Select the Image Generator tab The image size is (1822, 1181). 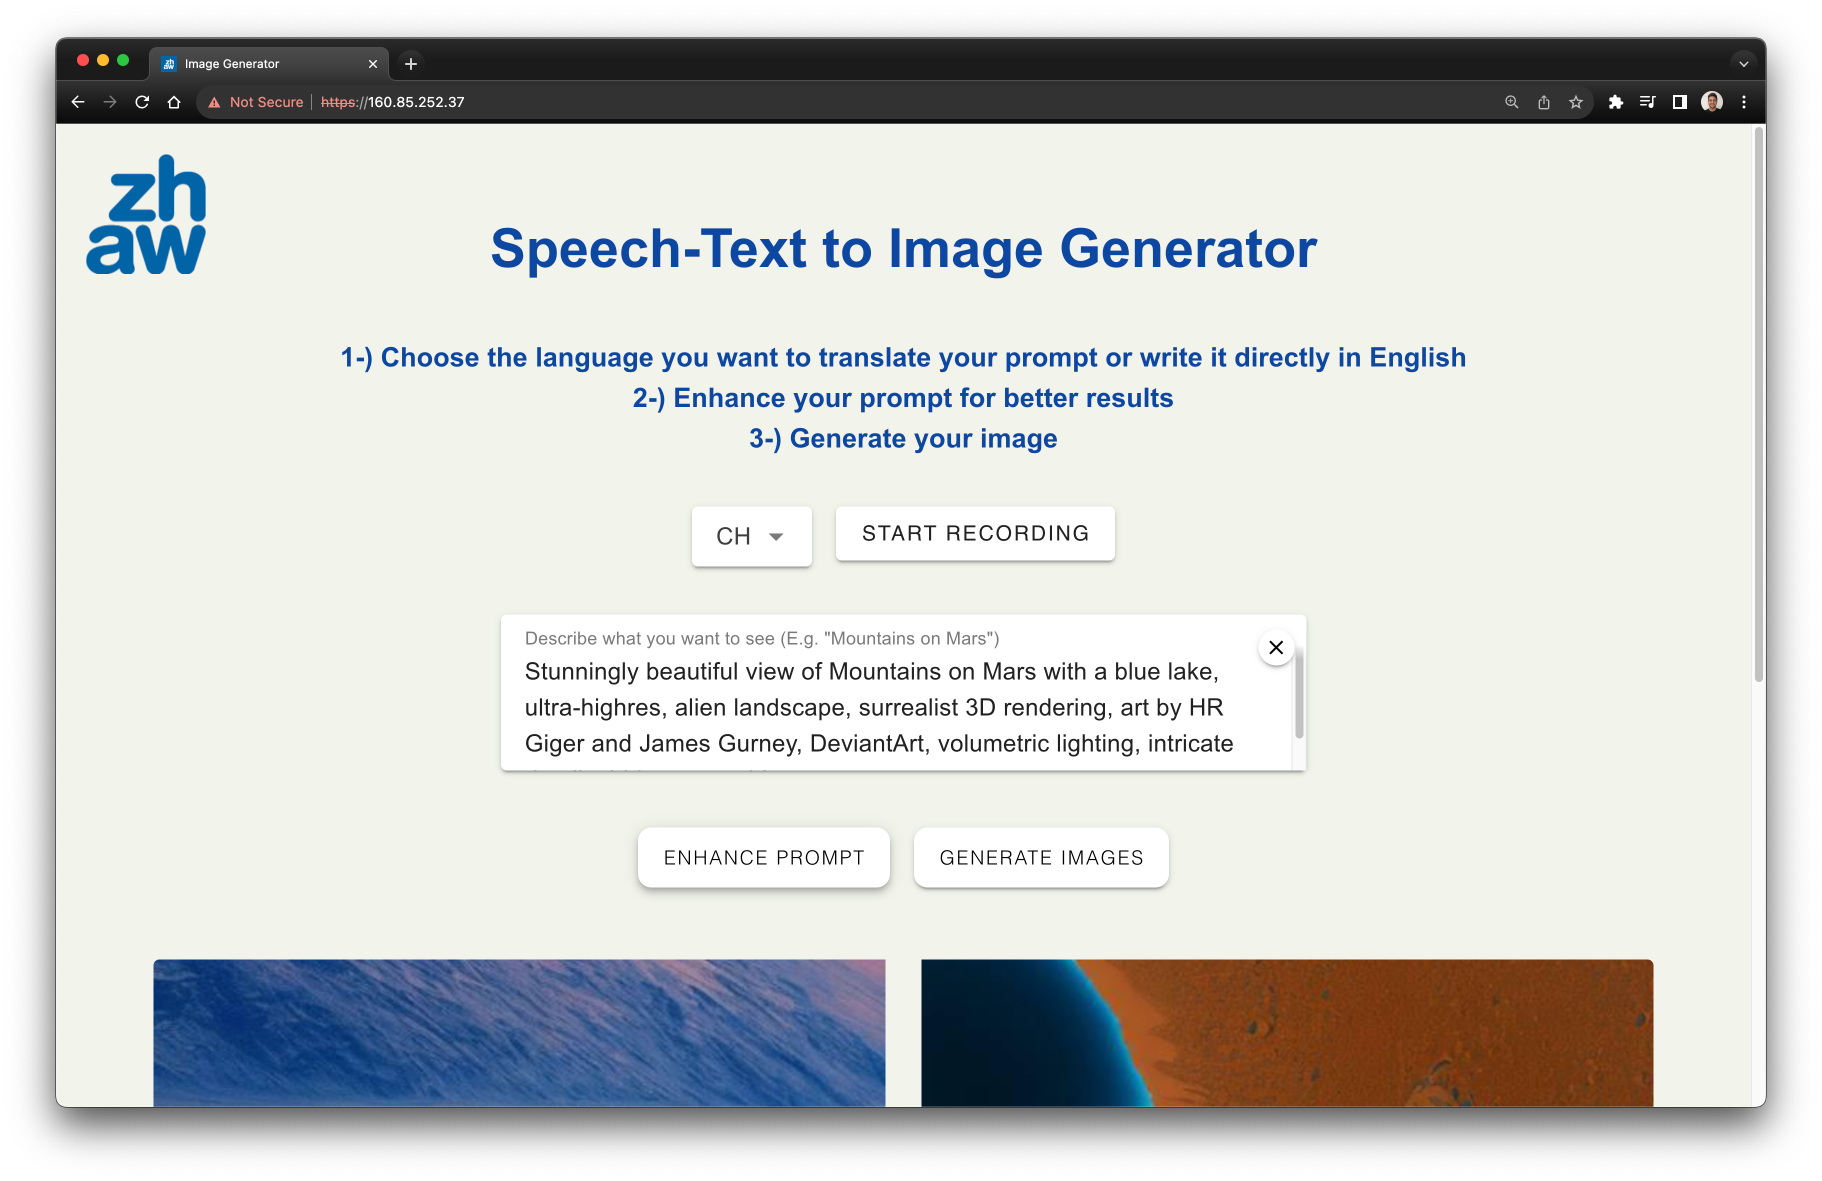click(x=260, y=62)
